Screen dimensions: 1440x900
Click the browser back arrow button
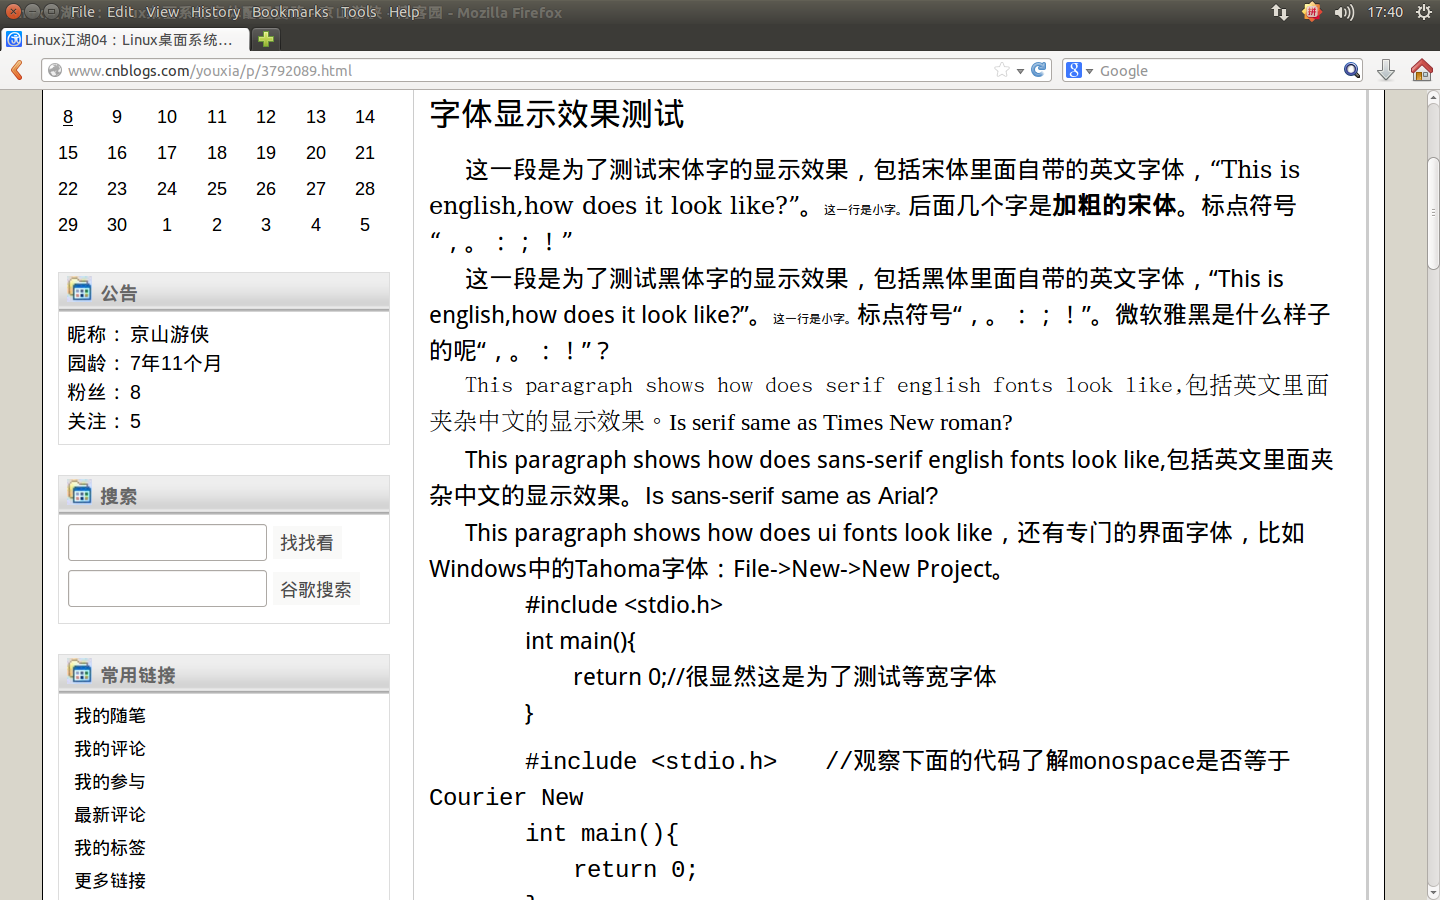(x=17, y=70)
